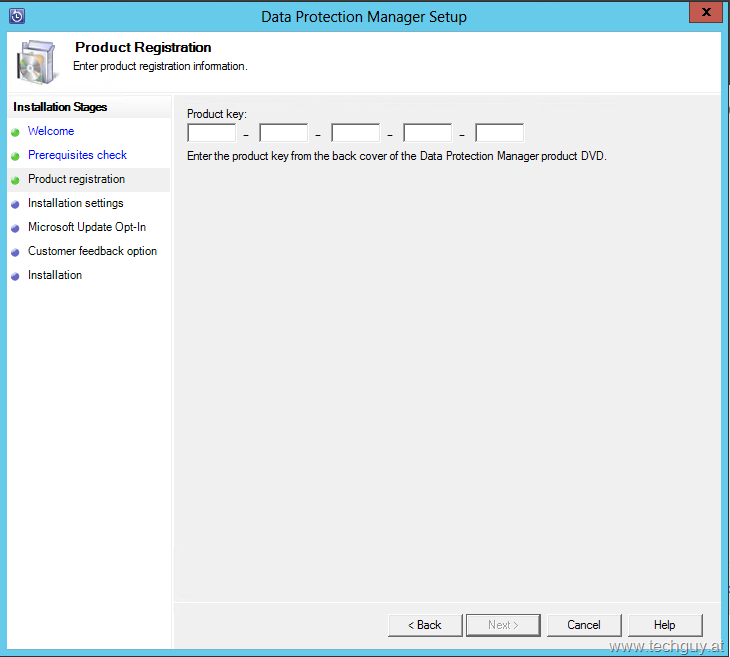The height and width of the screenshot is (657, 730).
Task: Click bullet next to Customer feedback option
Action: (16, 252)
